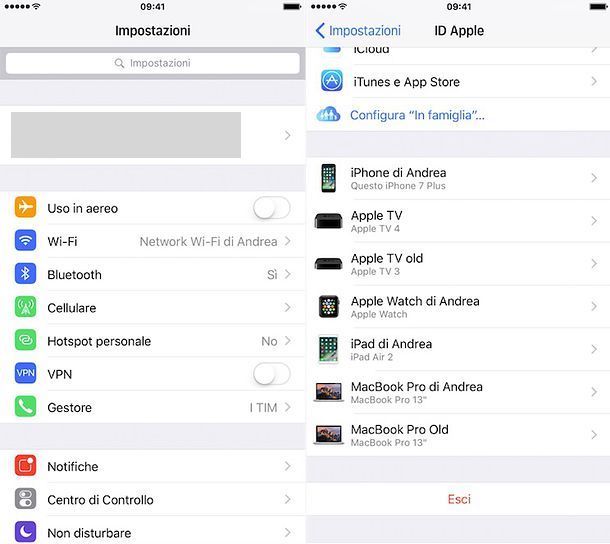Tap the Bluetooth icon
The width and height of the screenshot is (610, 544).
25,274
